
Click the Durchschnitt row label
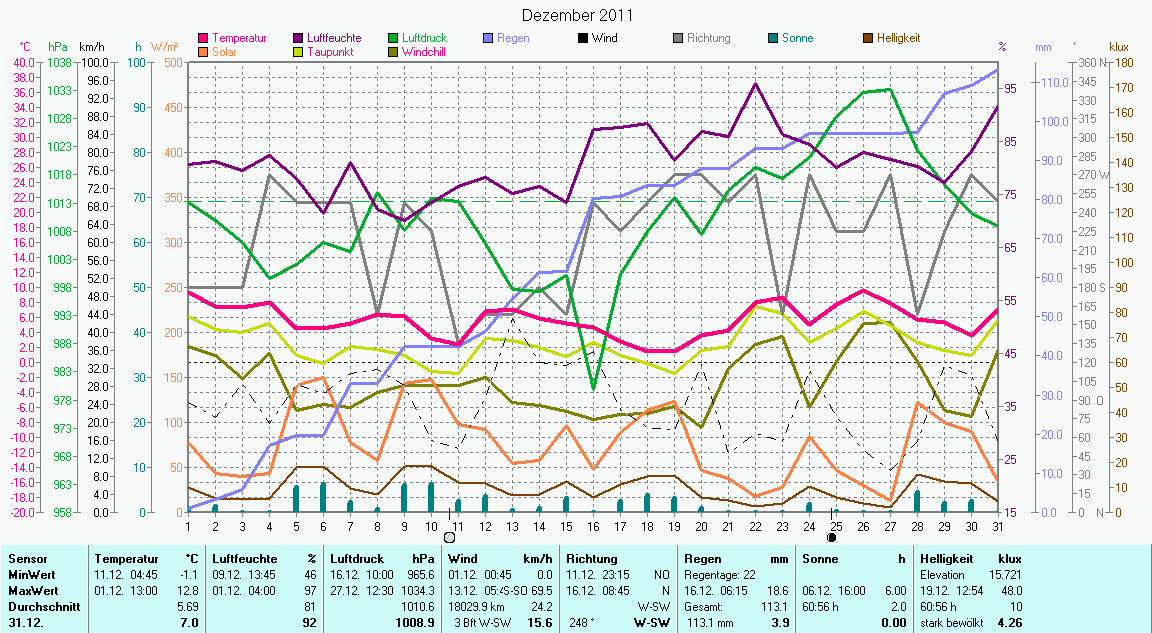pos(40,606)
